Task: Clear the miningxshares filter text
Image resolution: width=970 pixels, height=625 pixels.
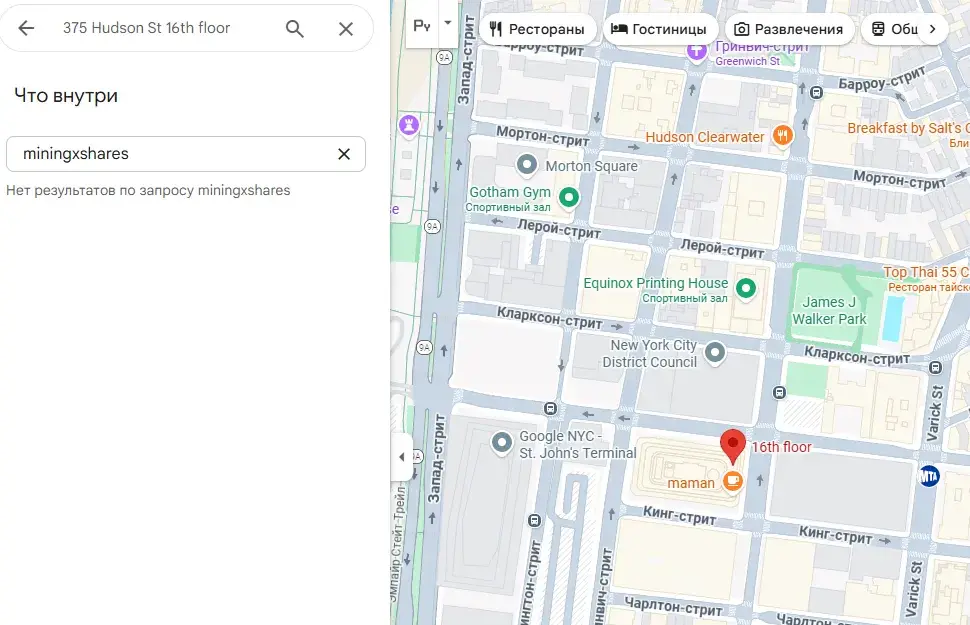Action: [x=344, y=154]
